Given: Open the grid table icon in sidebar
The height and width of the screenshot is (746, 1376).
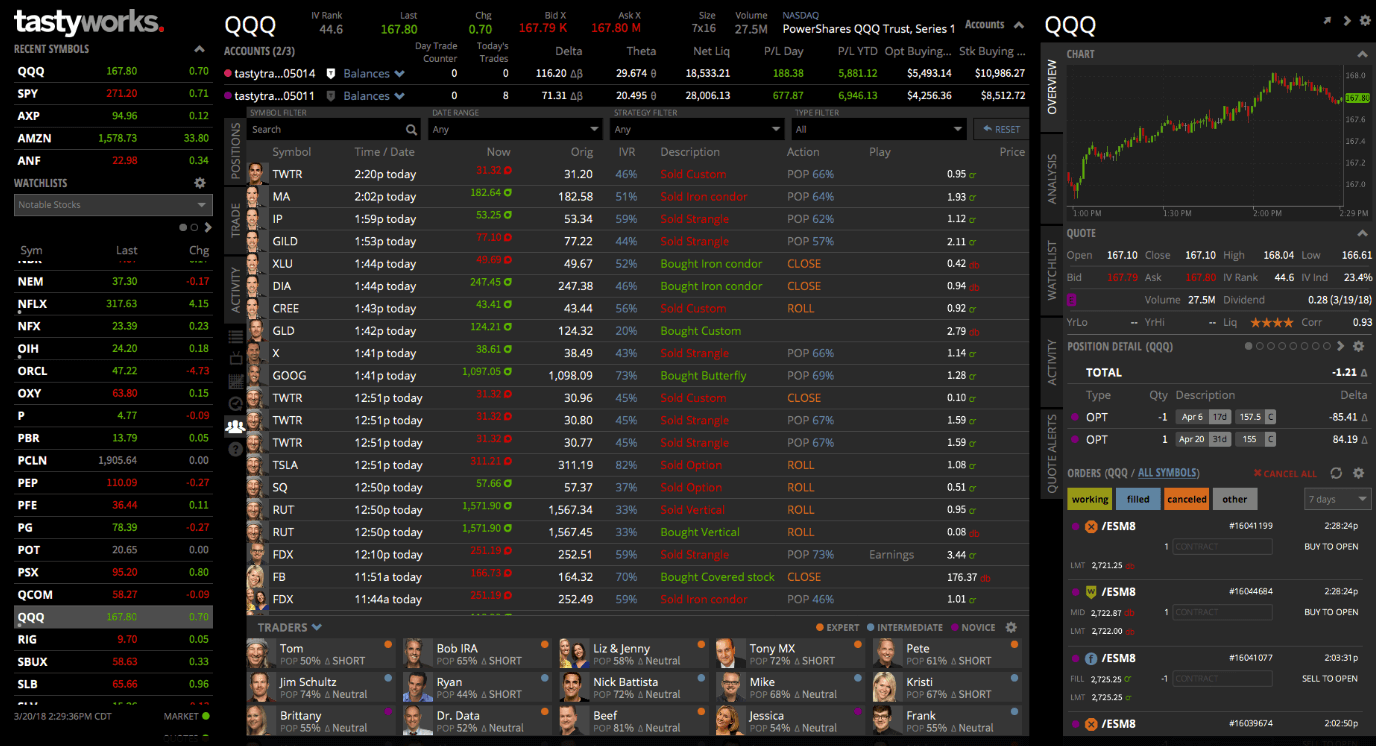Looking at the screenshot, I should point(235,381).
